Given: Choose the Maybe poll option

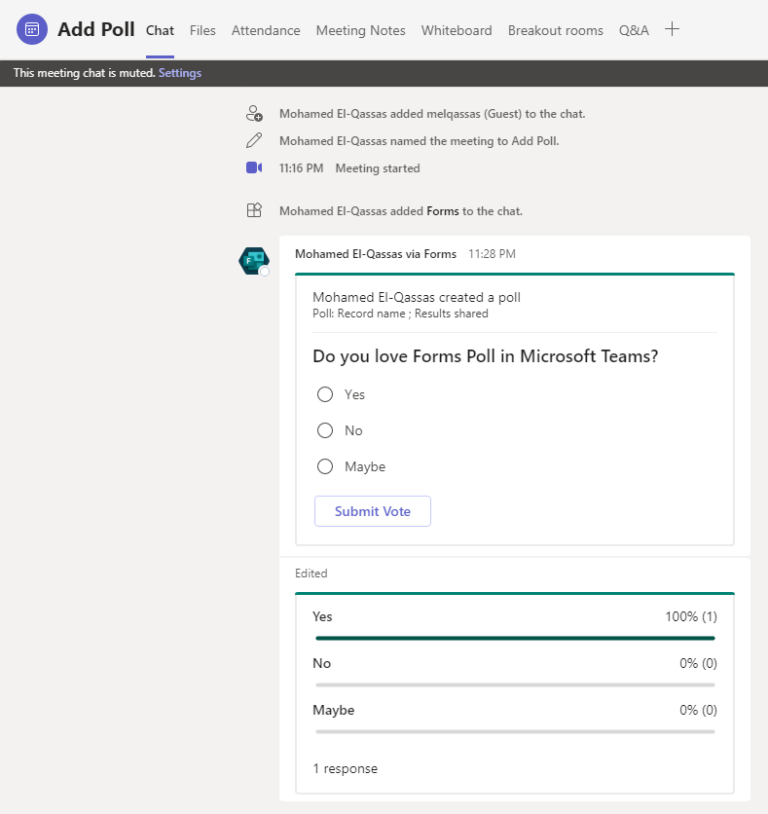Looking at the screenshot, I should [x=325, y=466].
